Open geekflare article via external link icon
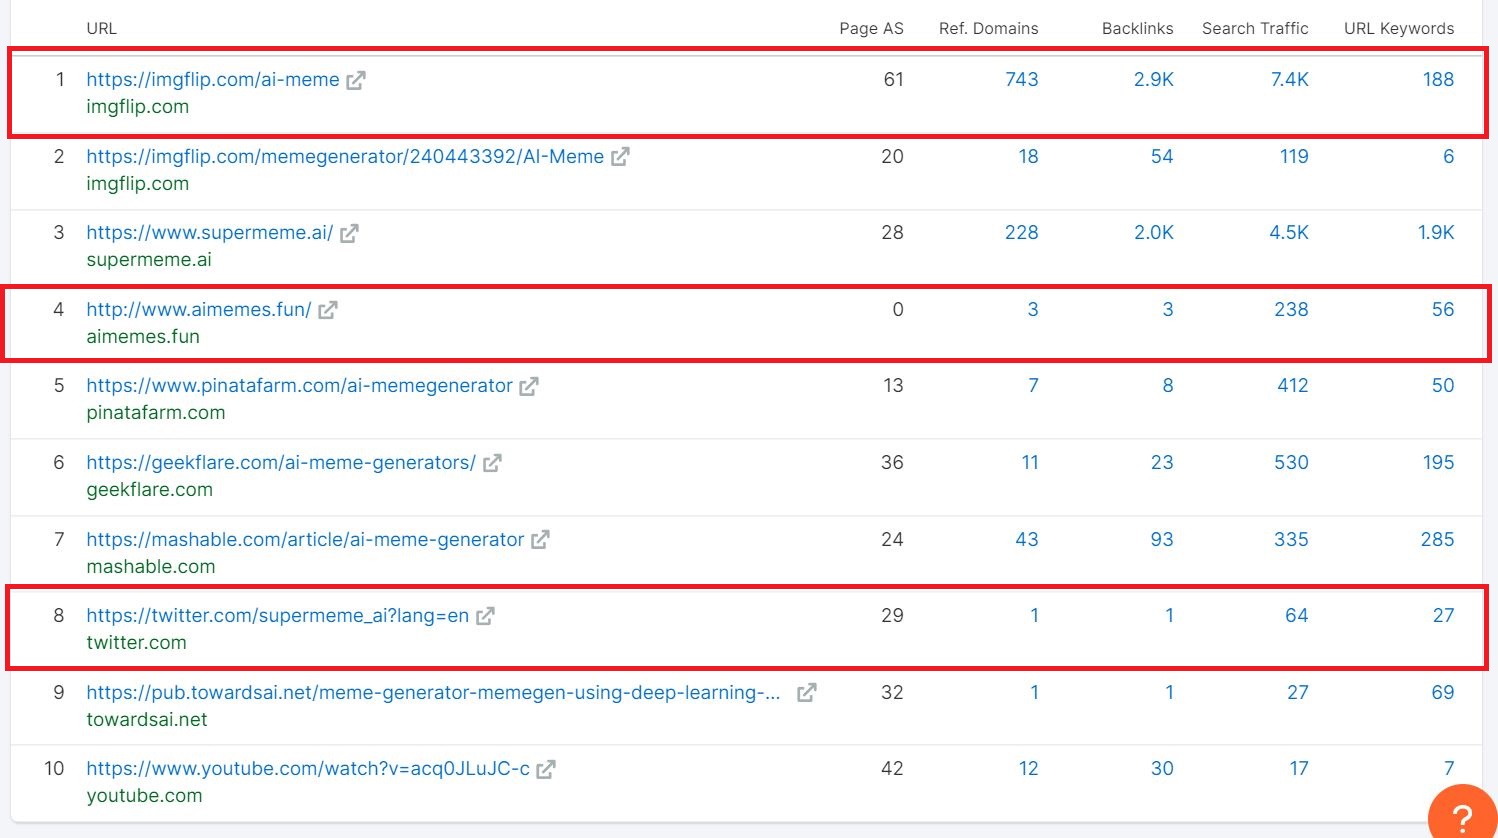 point(490,462)
